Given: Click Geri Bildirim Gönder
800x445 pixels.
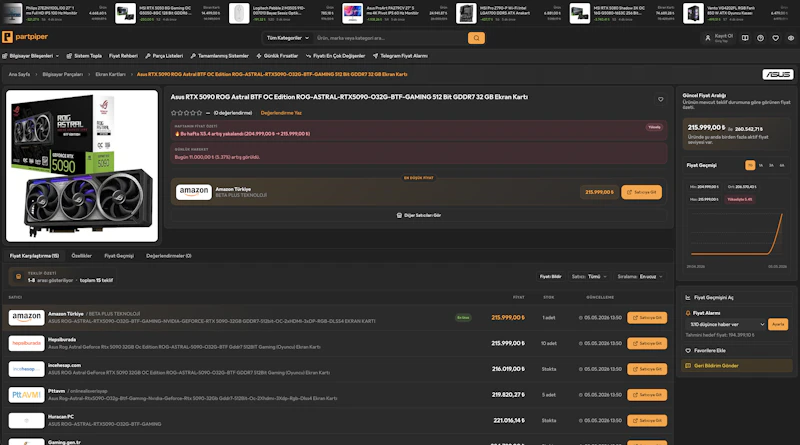Looking at the screenshot, I should pos(737,365).
